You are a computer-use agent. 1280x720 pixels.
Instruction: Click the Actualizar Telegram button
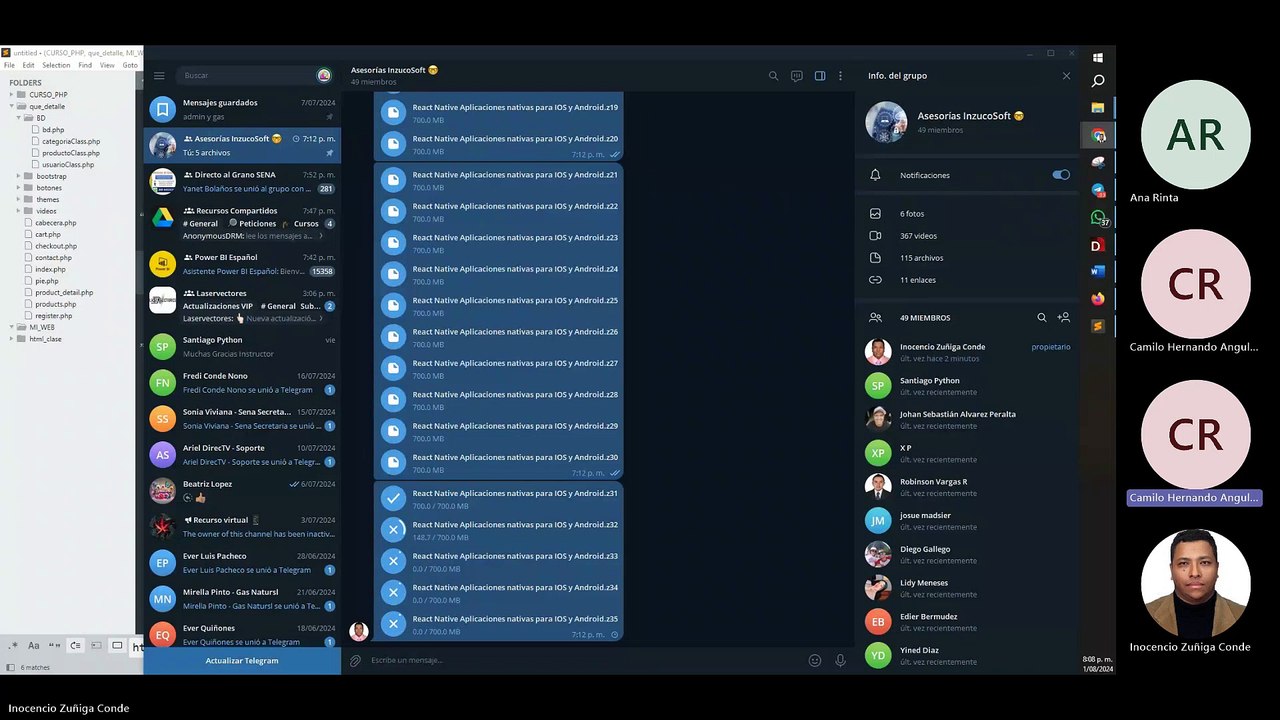coord(242,661)
